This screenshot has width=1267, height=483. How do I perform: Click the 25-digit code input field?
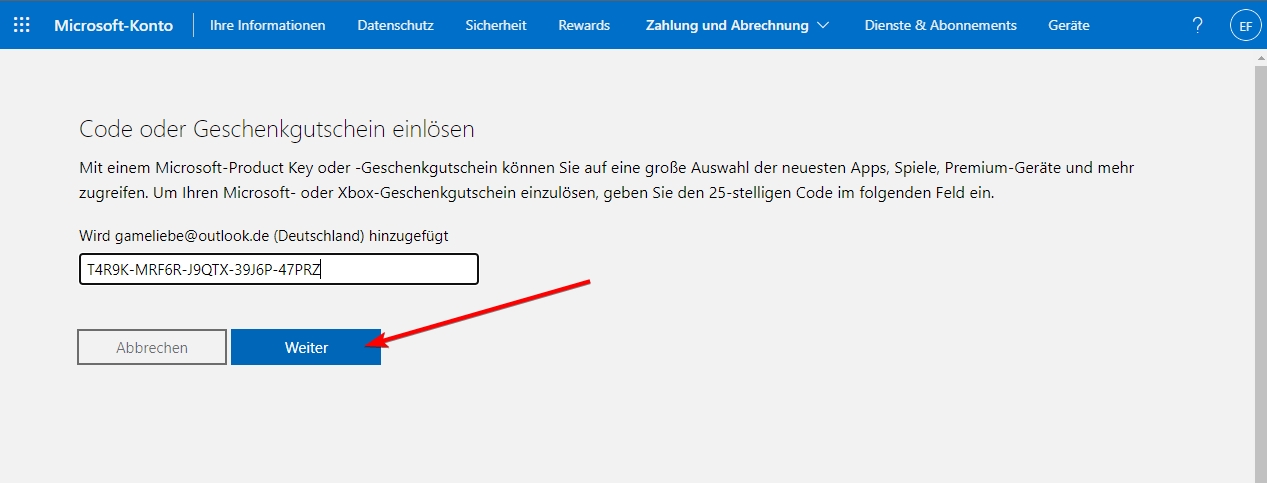pos(279,269)
